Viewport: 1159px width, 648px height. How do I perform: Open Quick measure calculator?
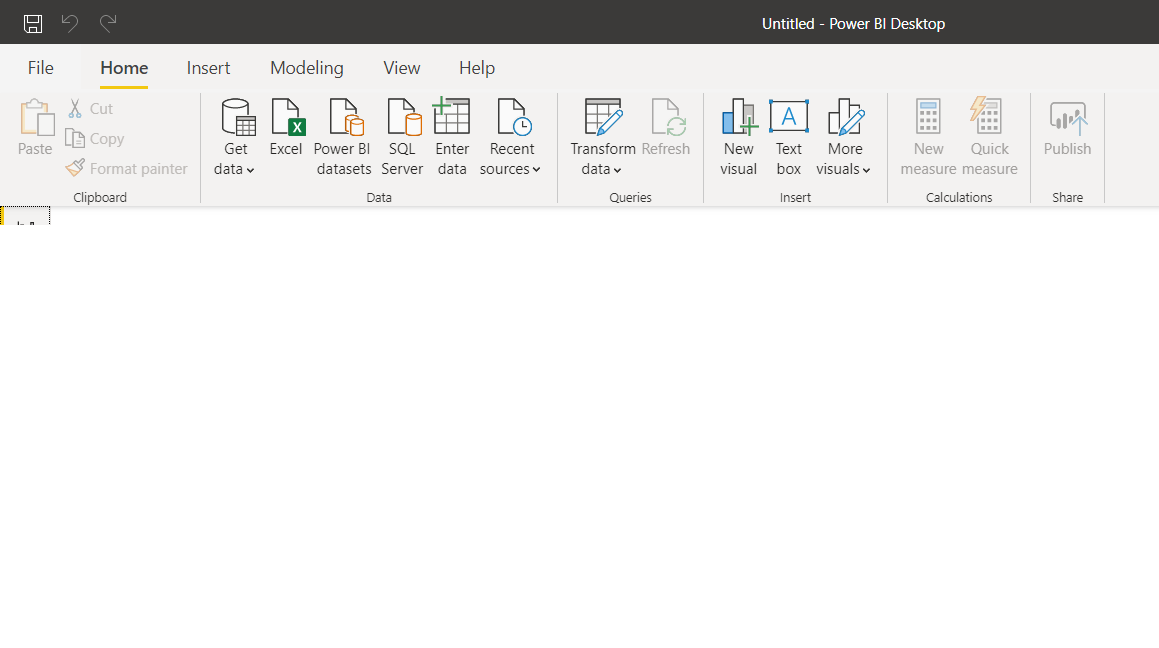[990, 137]
